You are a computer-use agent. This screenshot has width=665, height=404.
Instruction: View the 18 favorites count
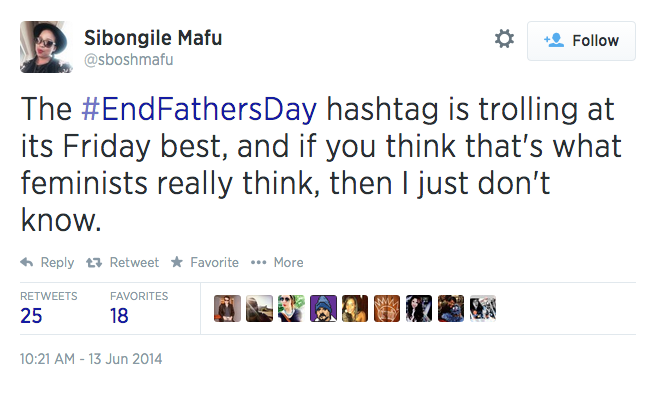120,316
